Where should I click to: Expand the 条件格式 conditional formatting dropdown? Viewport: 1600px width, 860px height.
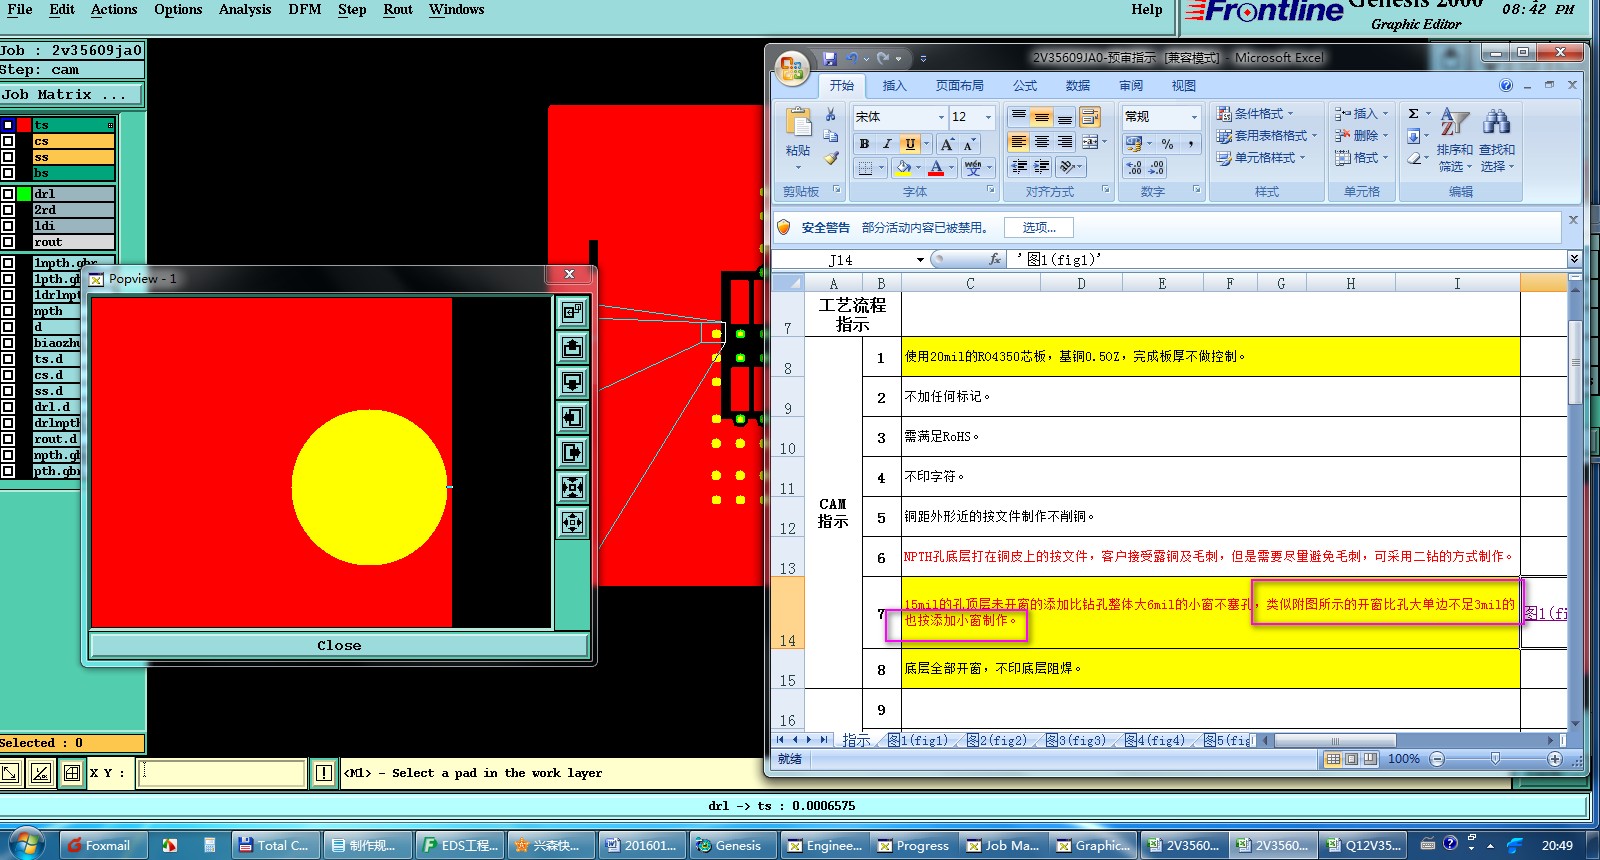[1255, 113]
